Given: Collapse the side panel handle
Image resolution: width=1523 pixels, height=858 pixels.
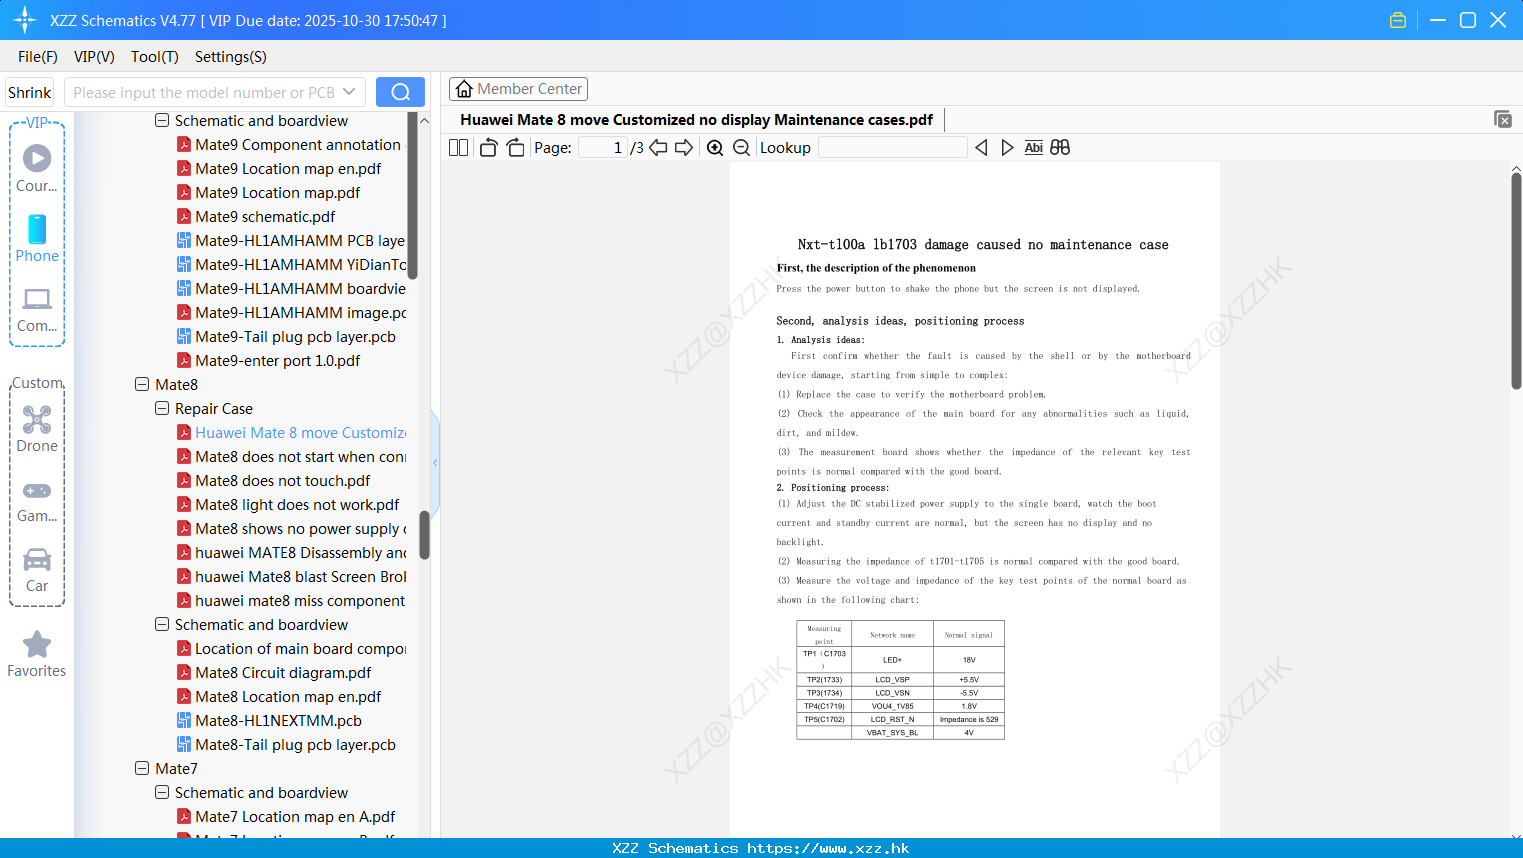Looking at the screenshot, I should 435,462.
